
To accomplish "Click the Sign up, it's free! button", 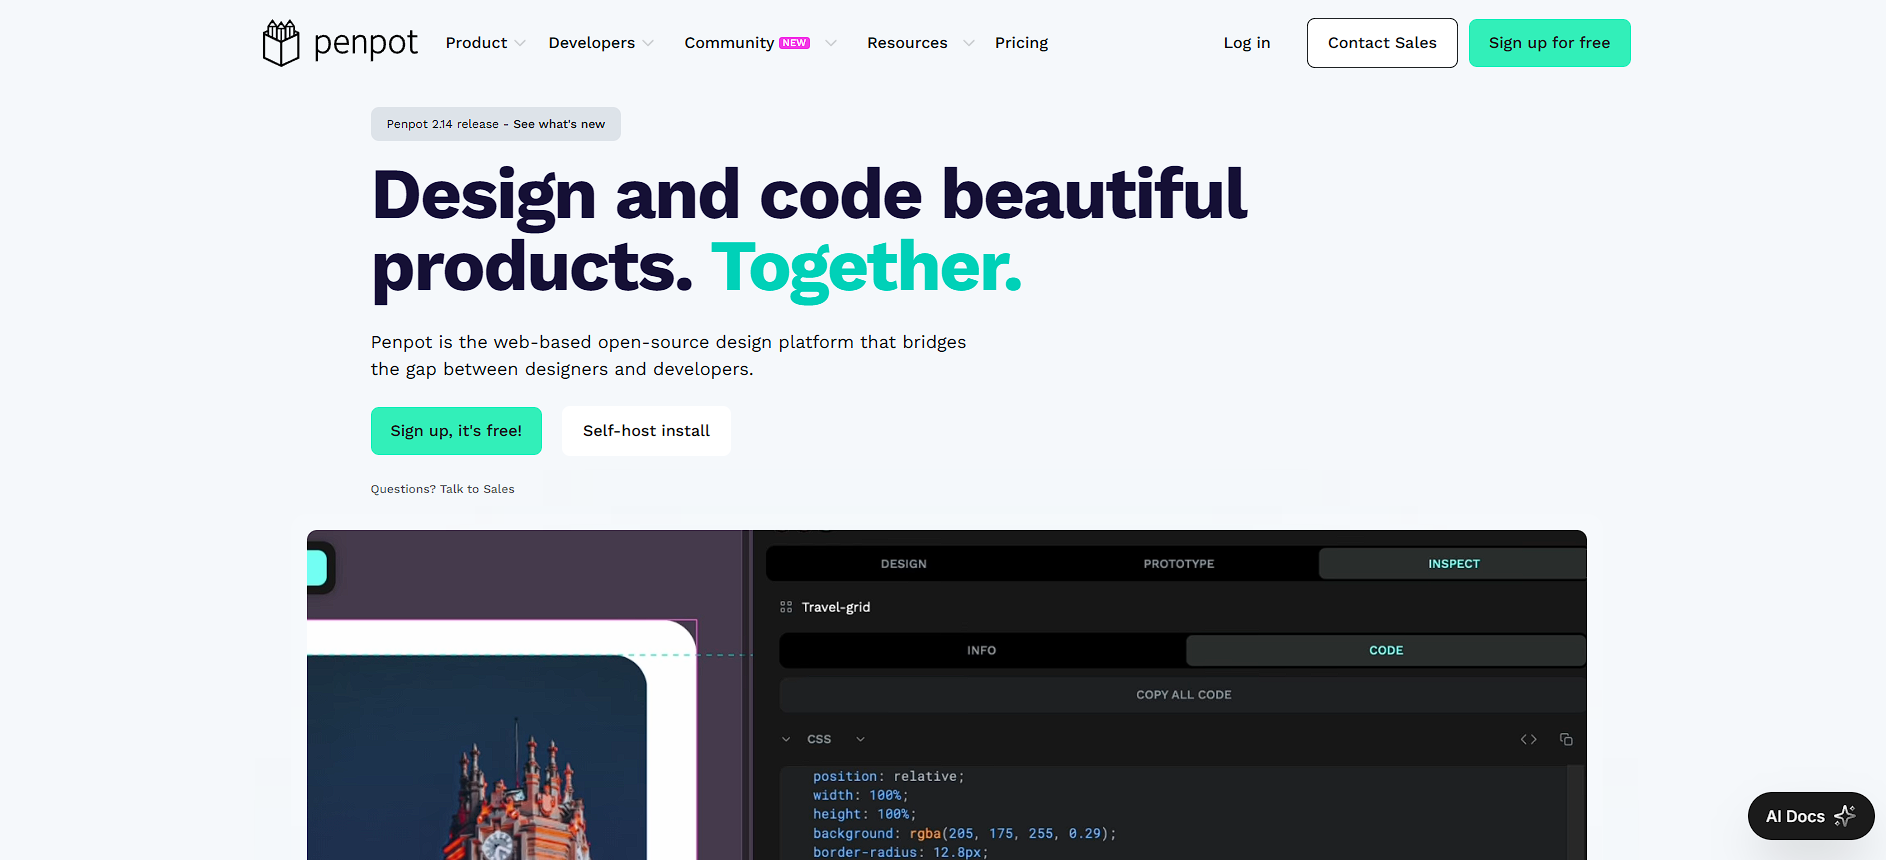I will point(456,431).
